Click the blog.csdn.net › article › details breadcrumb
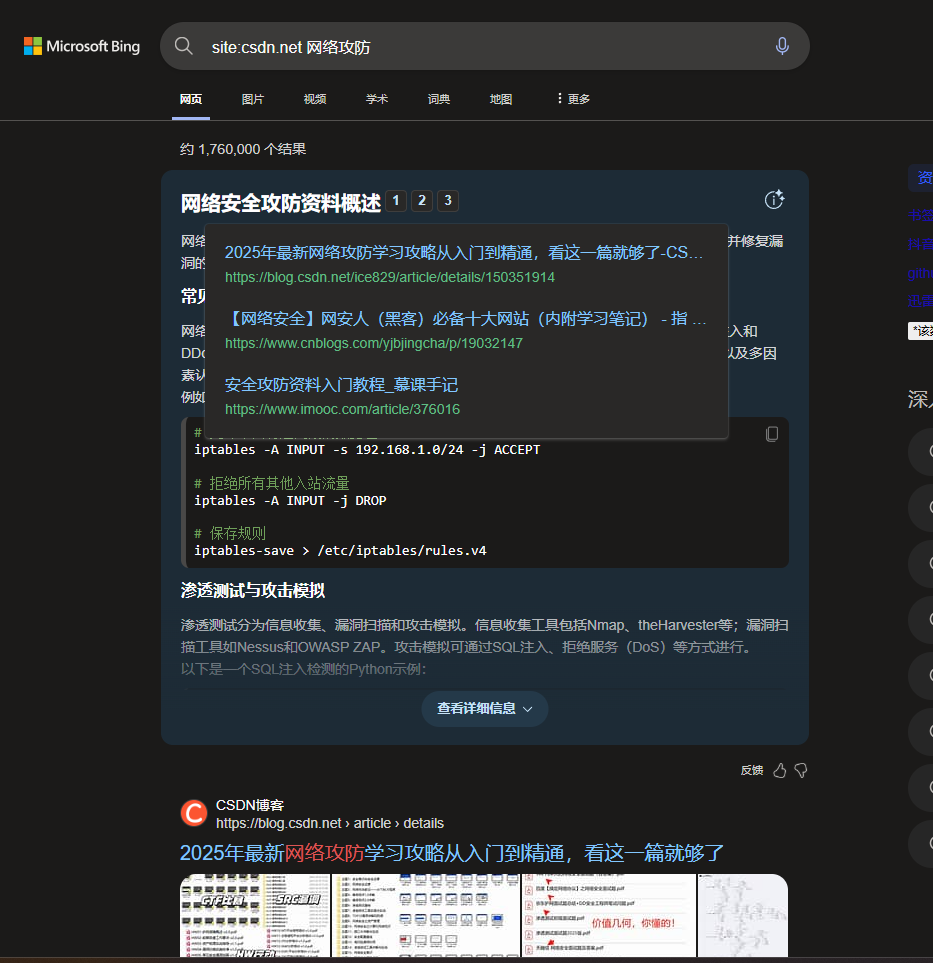The height and width of the screenshot is (963, 933). tap(330, 823)
